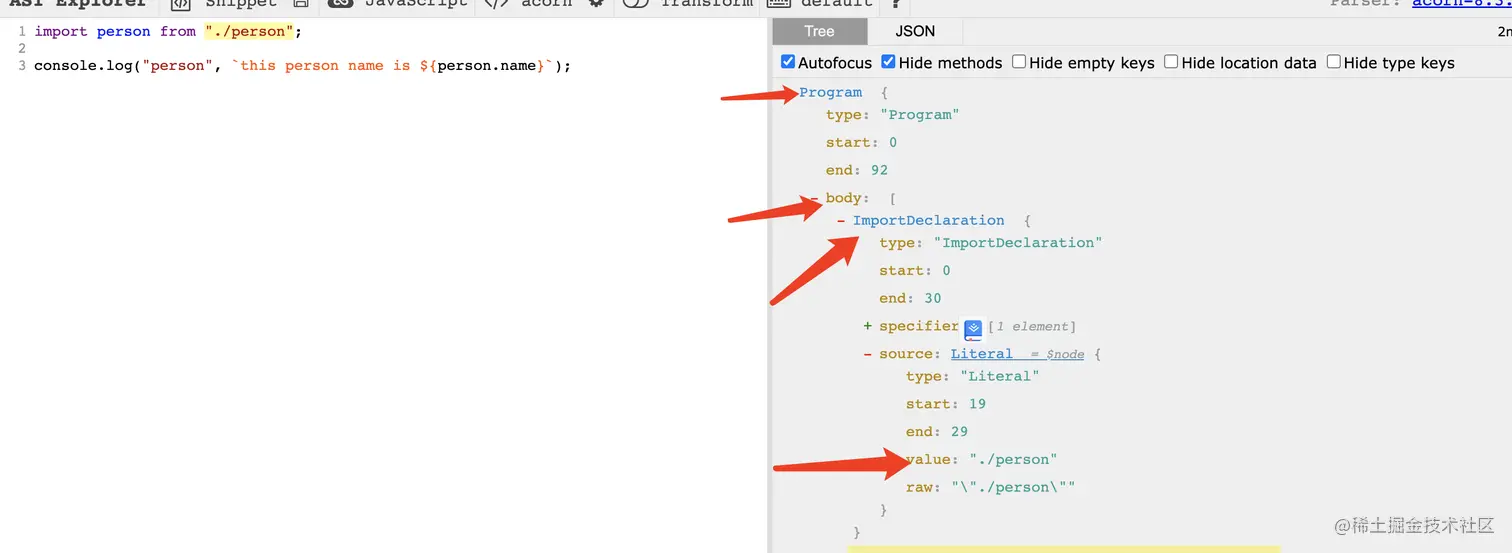1512x553 pixels.
Task: Click the line number 3 in the gutter
Action: 22,66
